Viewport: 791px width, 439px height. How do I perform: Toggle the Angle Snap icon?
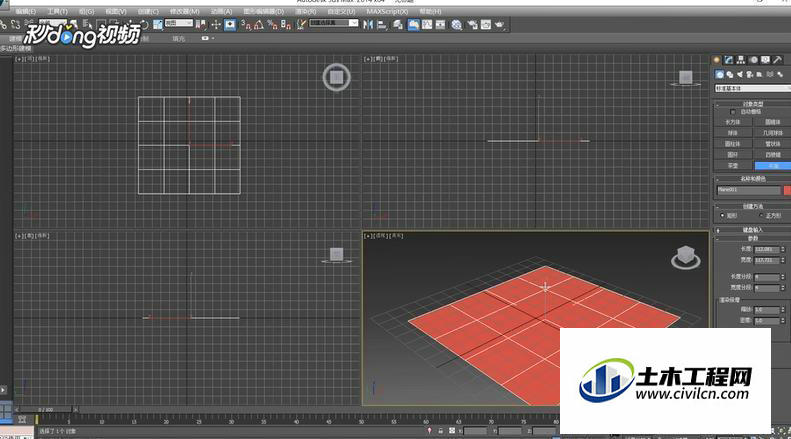259,24
